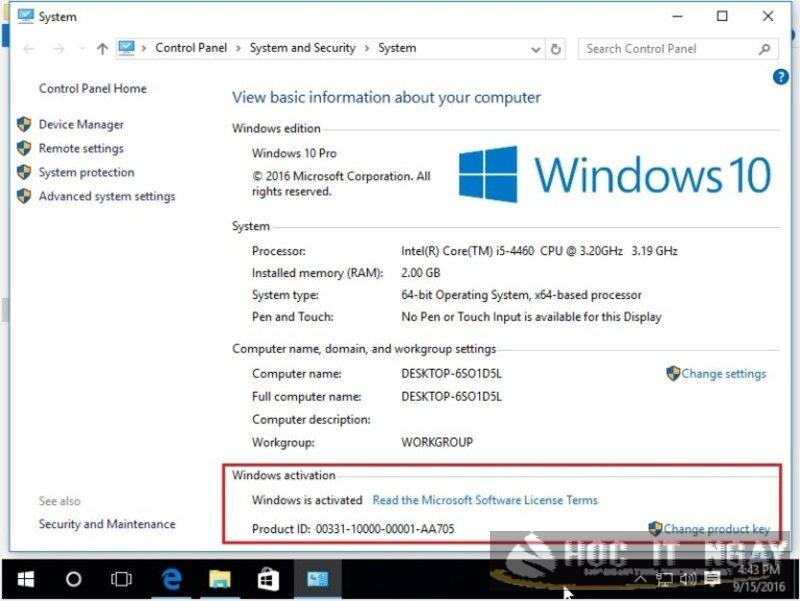
Task: Click the Change settings link
Action: [723, 374]
